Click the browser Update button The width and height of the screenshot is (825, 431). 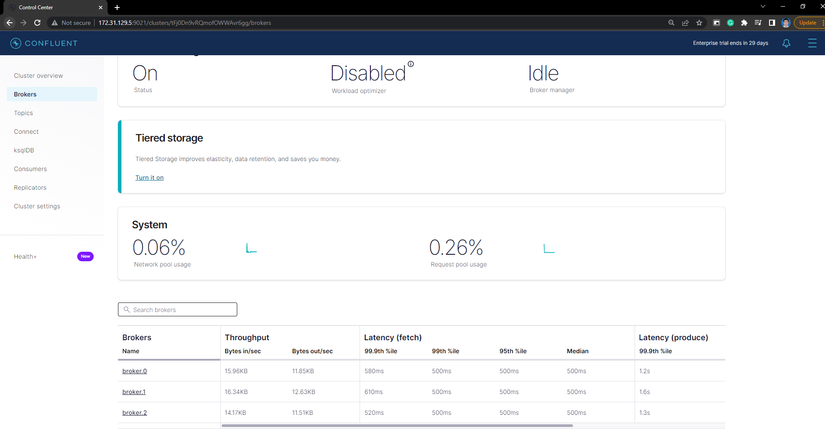click(809, 23)
